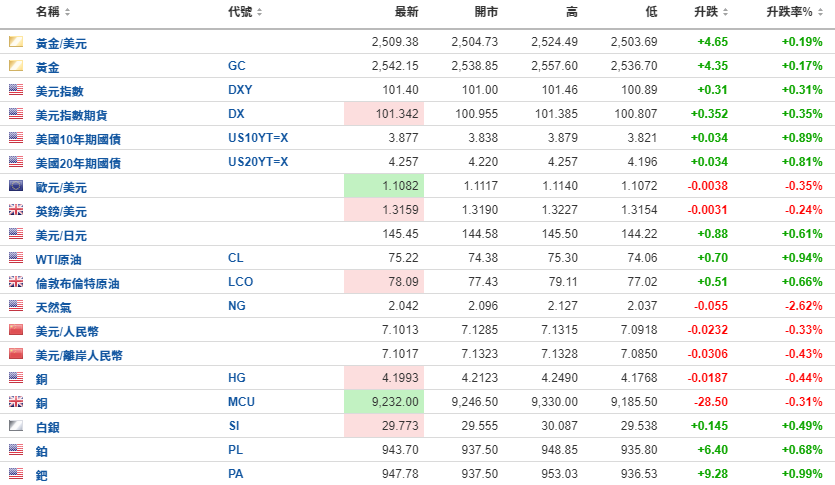Click the China flag next to 美元/人民幣

click(x=15, y=330)
